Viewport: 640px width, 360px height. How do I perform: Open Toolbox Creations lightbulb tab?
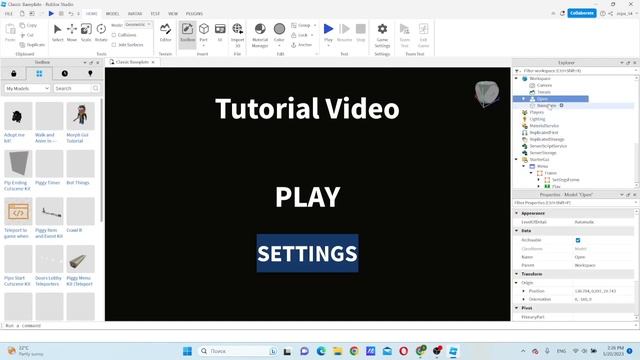click(90, 73)
